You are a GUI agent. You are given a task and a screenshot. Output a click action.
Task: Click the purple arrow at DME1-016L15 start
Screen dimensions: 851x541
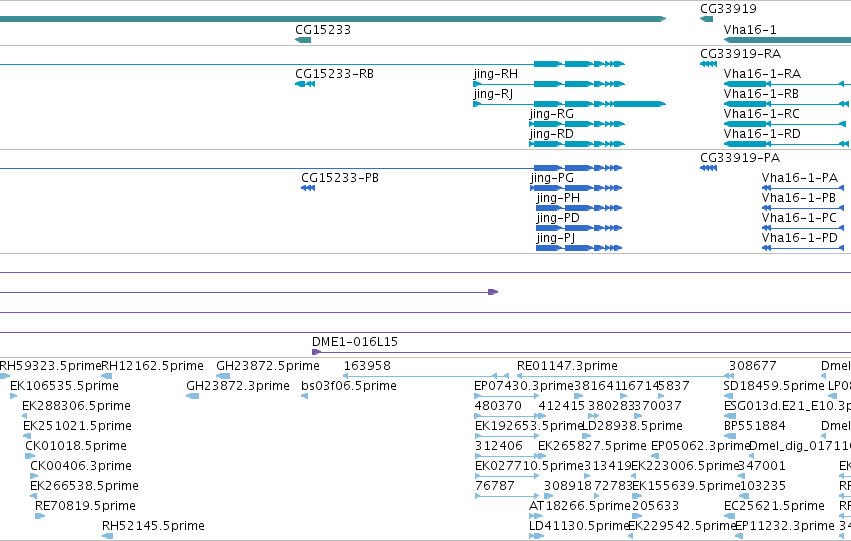point(316,352)
